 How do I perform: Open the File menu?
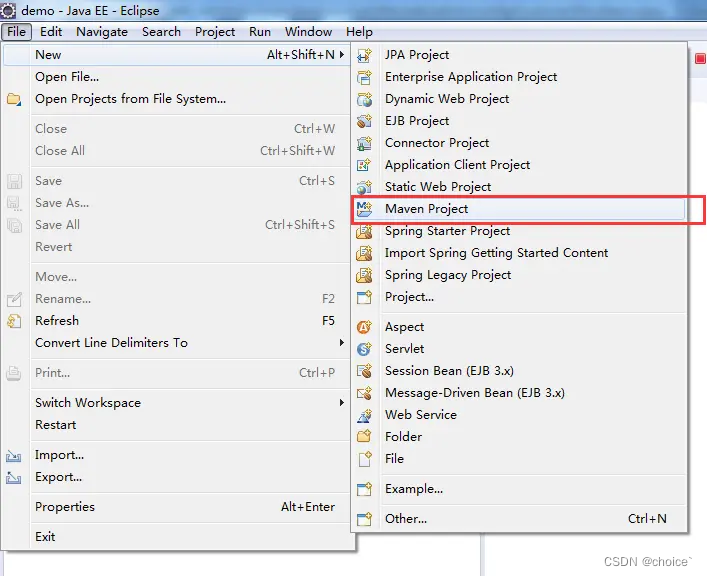[x=16, y=32]
